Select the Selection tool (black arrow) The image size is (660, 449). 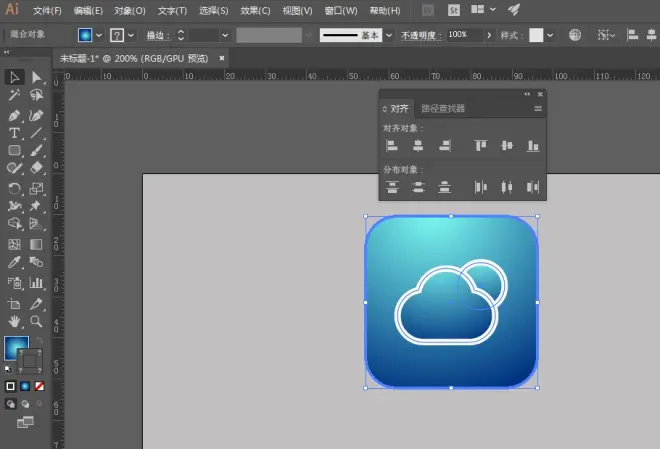(14, 77)
